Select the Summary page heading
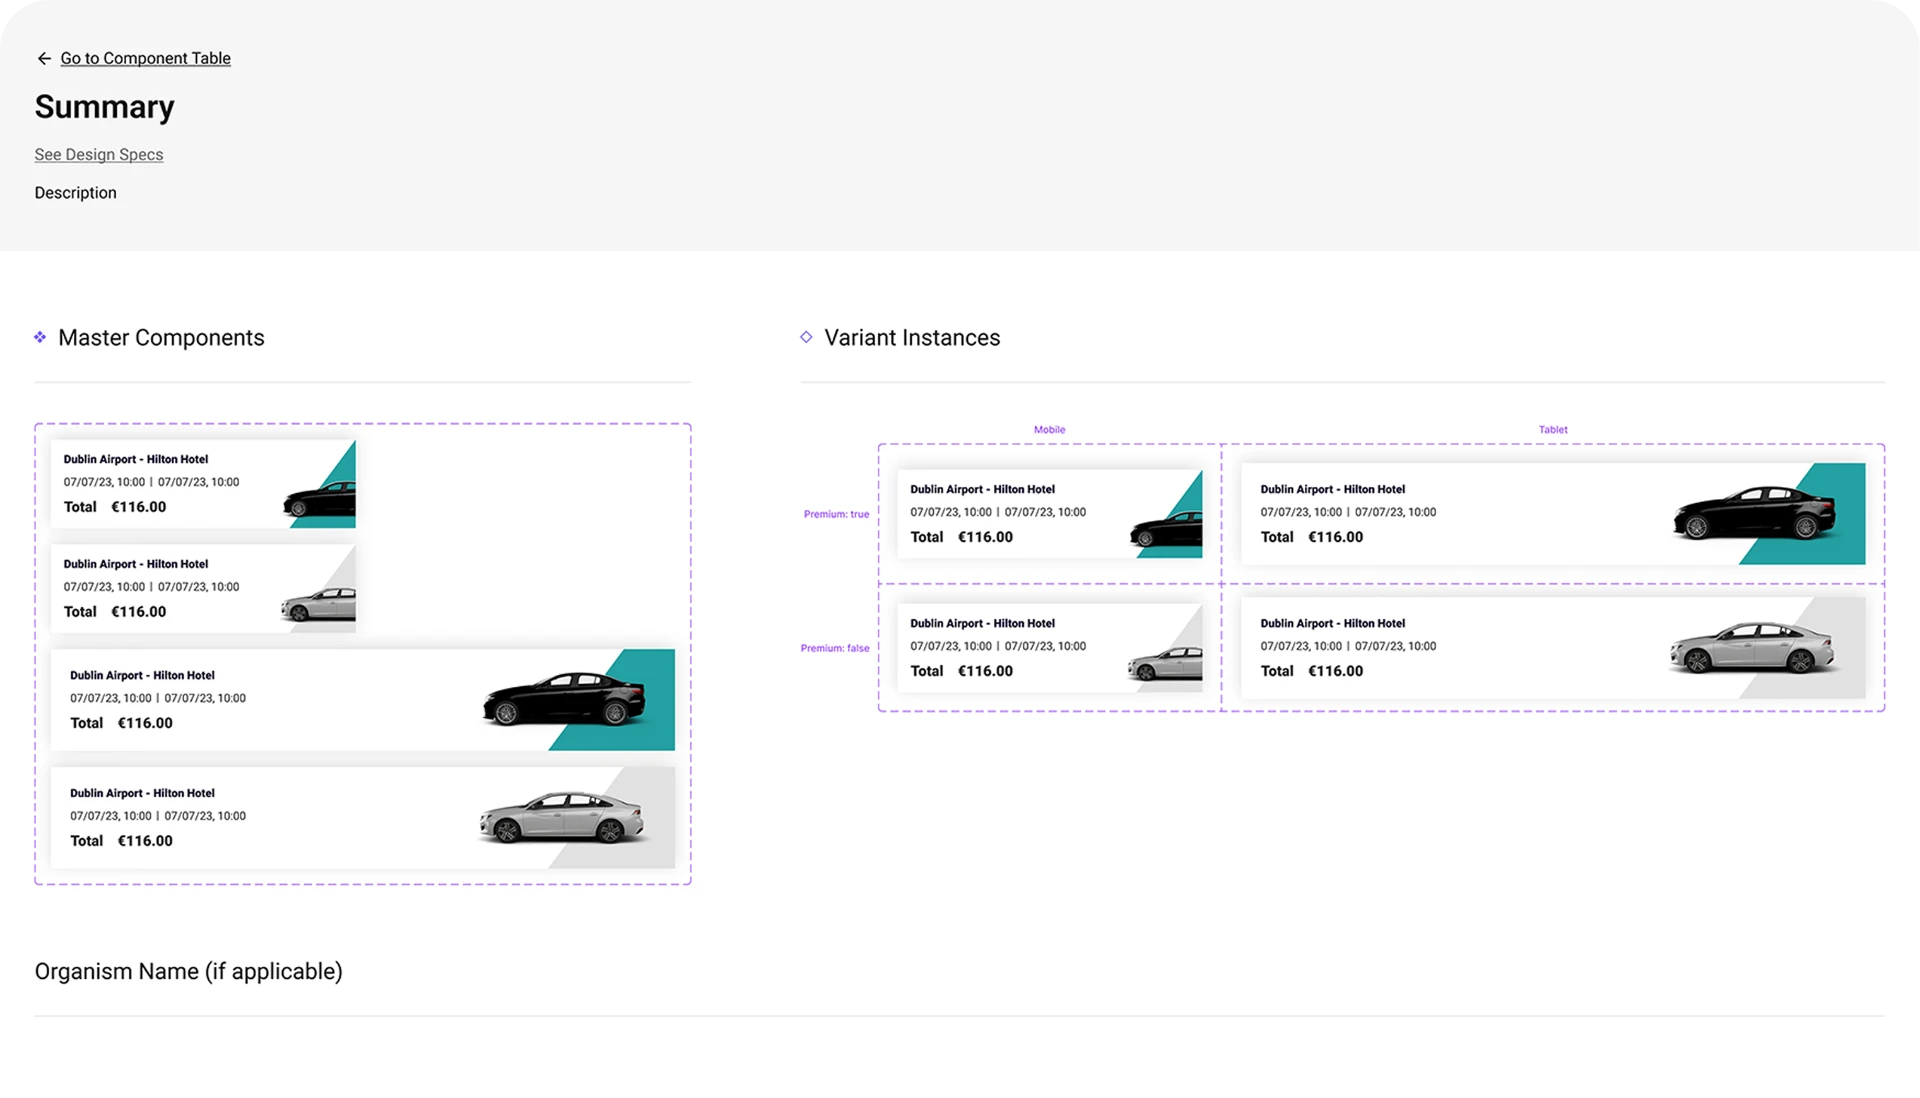Viewport: 1920px width, 1098px height. [x=105, y=107]
